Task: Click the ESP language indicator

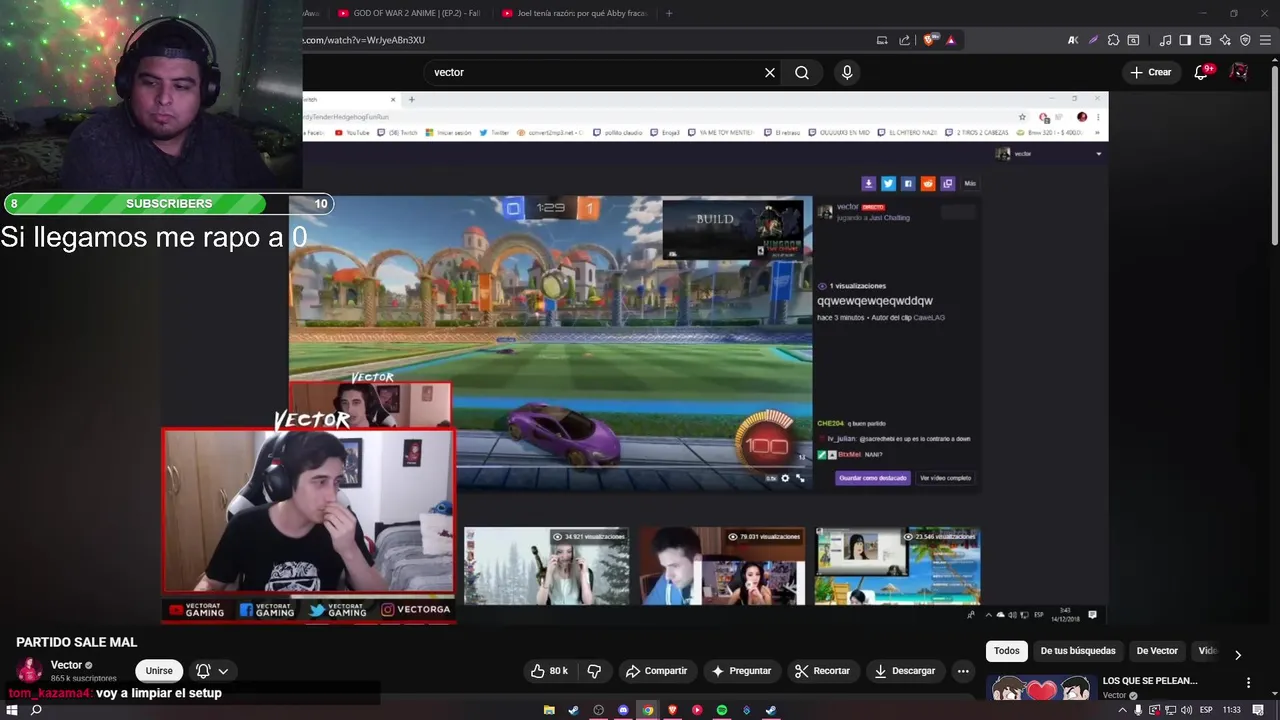Action: point(1206,710)
